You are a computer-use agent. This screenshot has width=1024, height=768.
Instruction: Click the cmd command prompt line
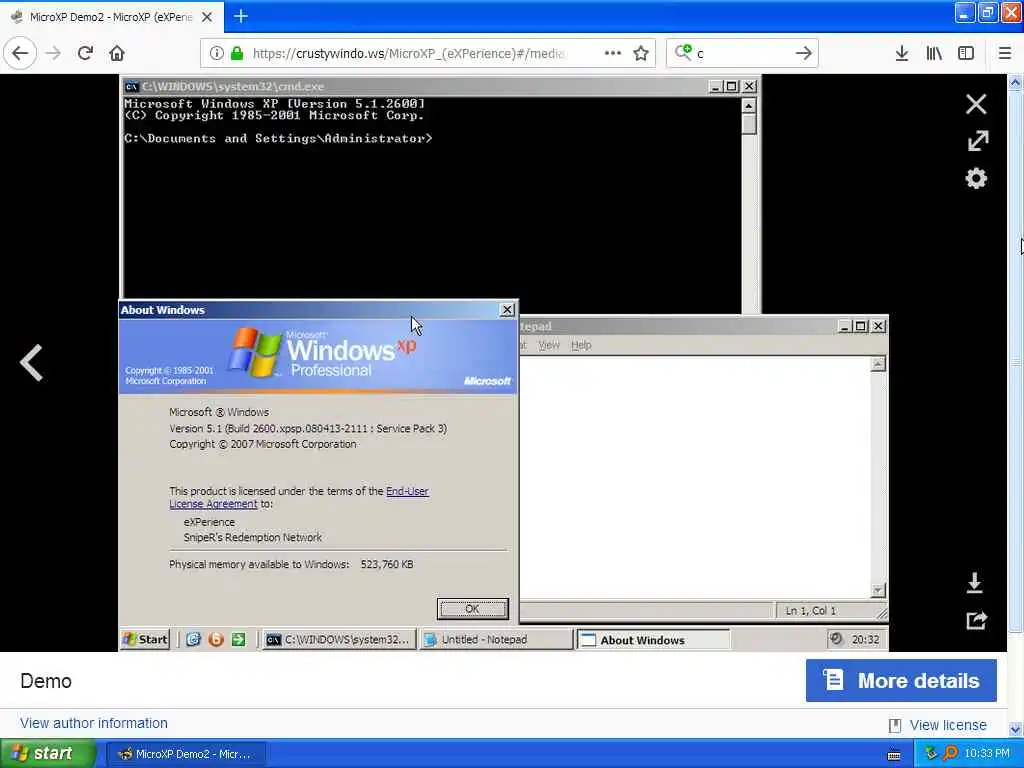coord(278,138)
